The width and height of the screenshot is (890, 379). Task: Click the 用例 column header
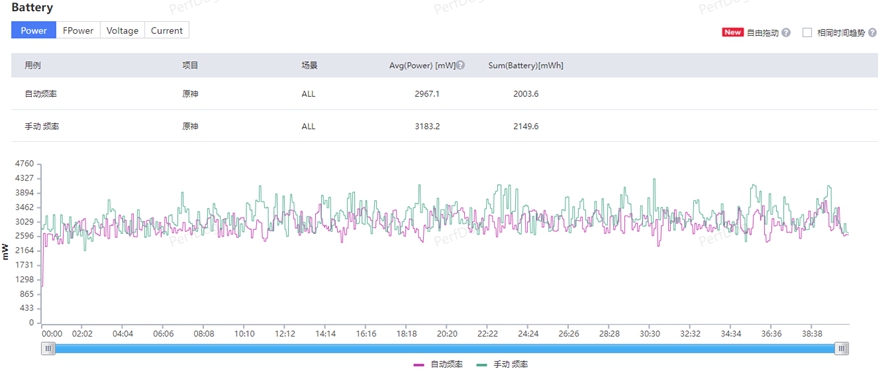[32, 65]
